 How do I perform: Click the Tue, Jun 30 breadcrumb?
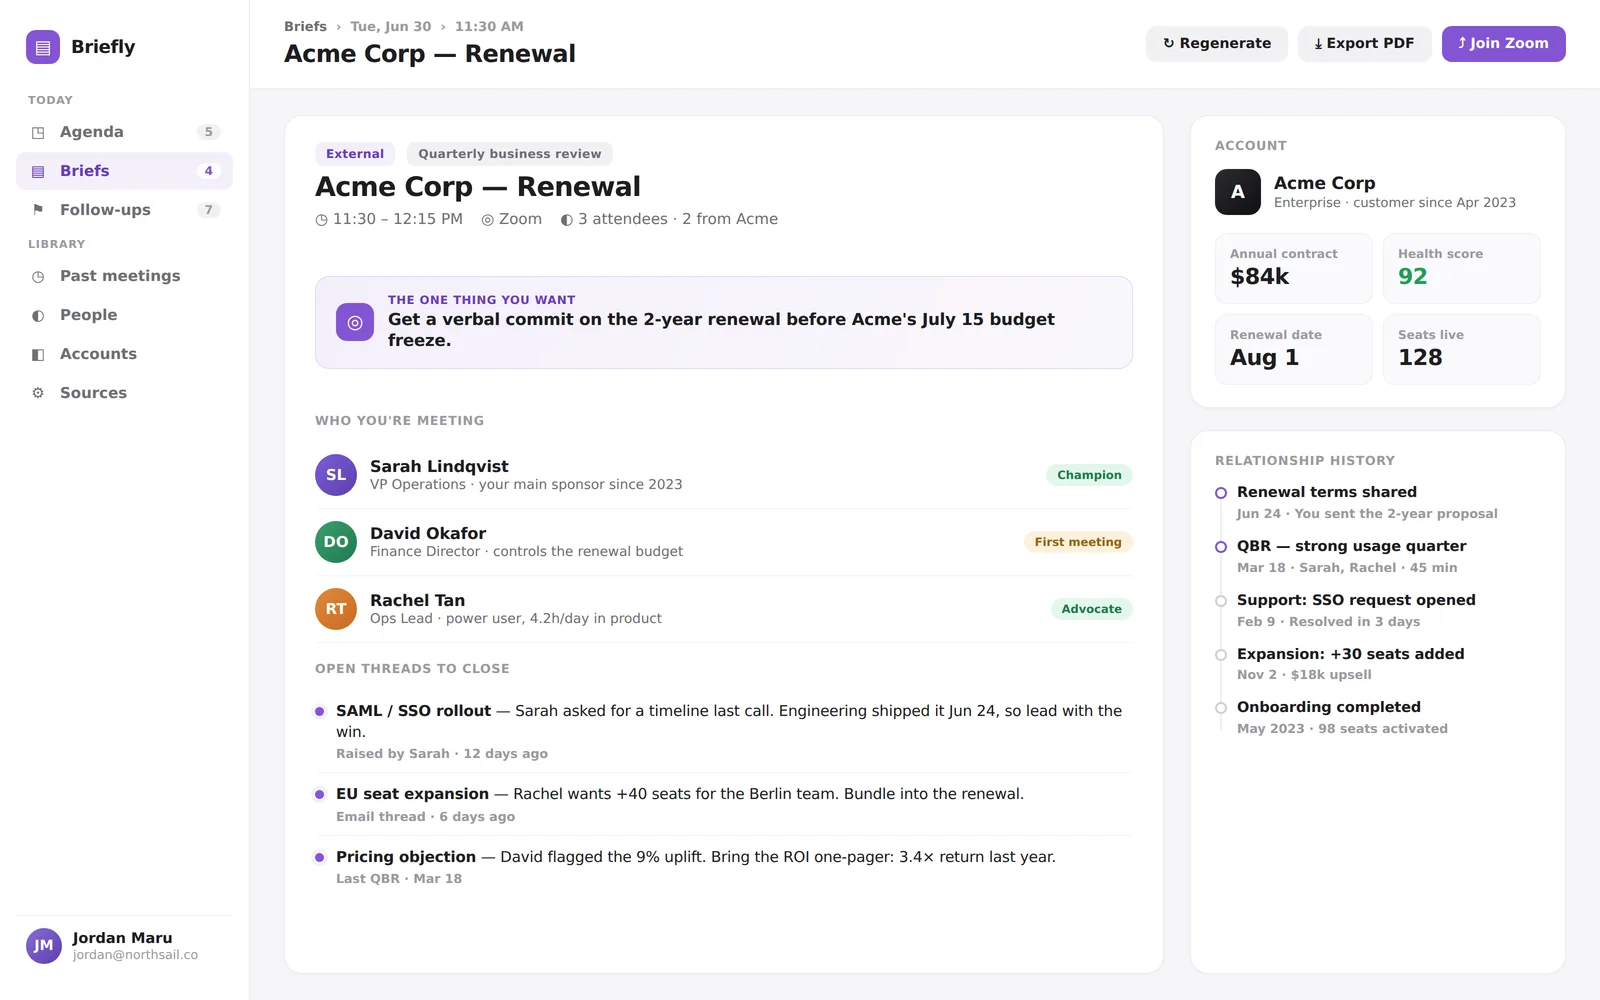point(391,27)
